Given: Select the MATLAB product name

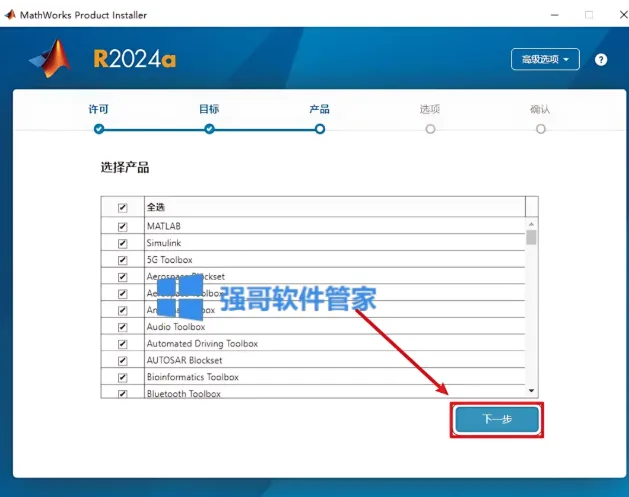Looking at the screenshot, I should (164, 226).
